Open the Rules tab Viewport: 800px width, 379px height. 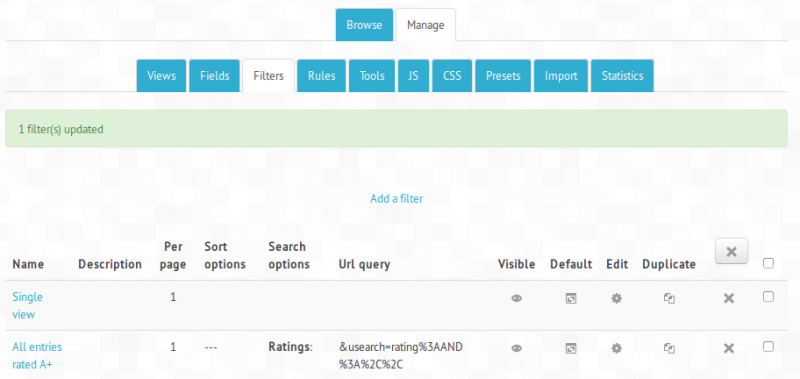tap(321, 76)
